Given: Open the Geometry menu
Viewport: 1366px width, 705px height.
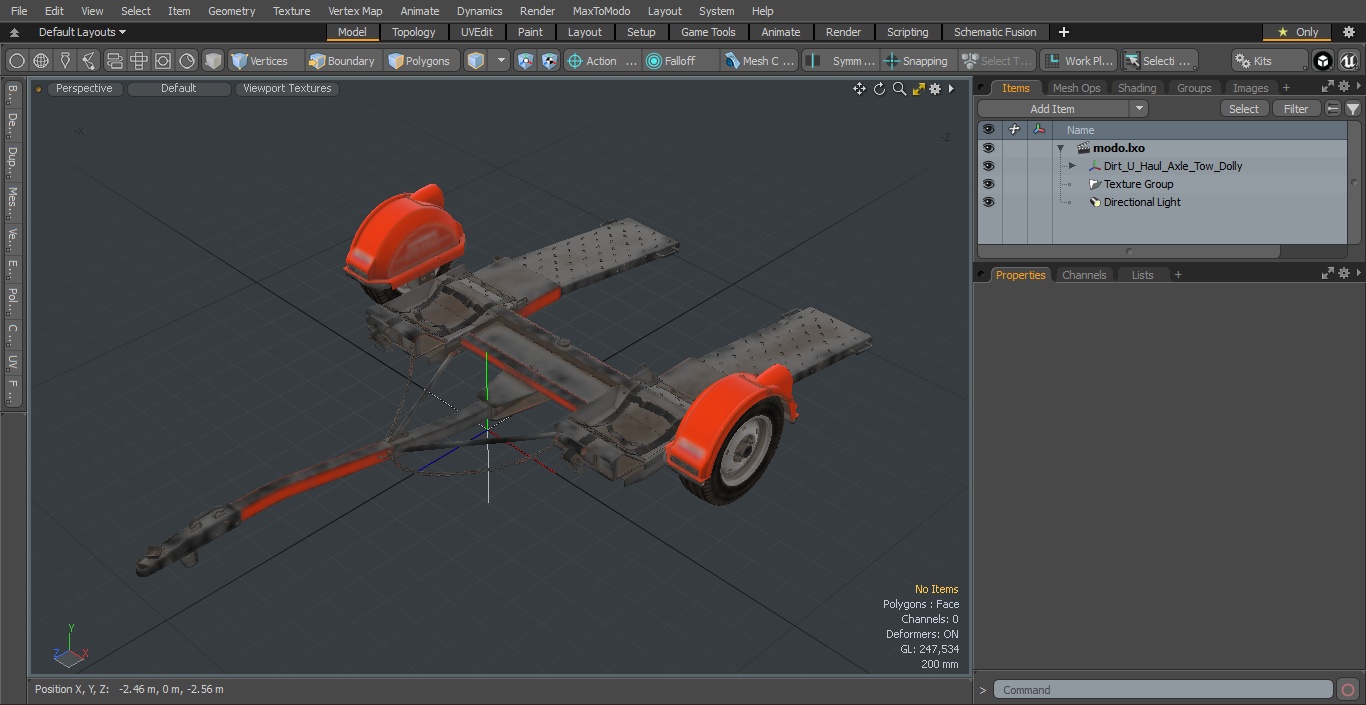Looking at the screenshot, I should point(231,11).
